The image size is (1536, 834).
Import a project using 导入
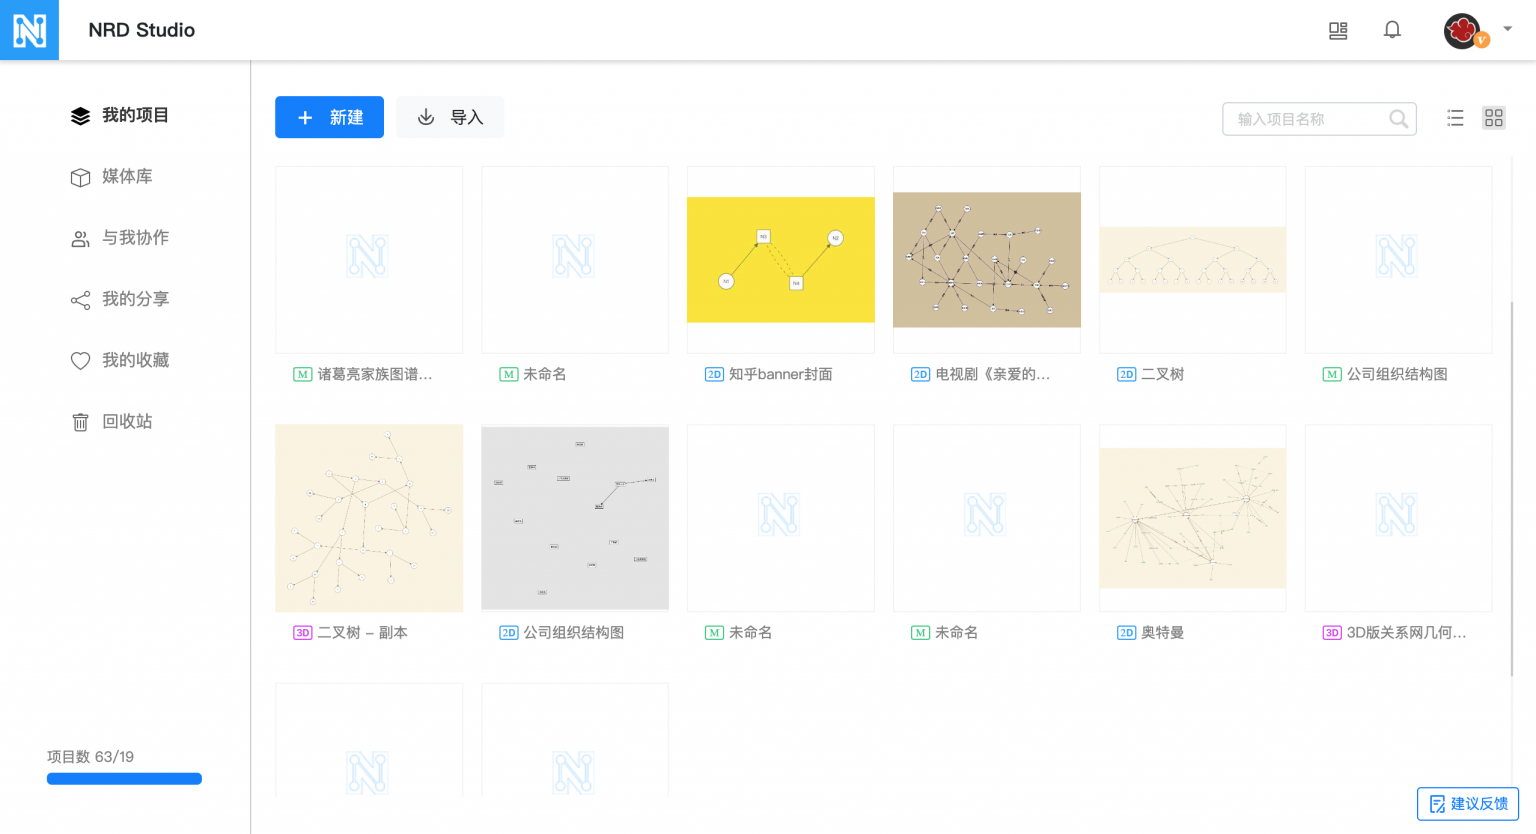(x=449, y=117)
